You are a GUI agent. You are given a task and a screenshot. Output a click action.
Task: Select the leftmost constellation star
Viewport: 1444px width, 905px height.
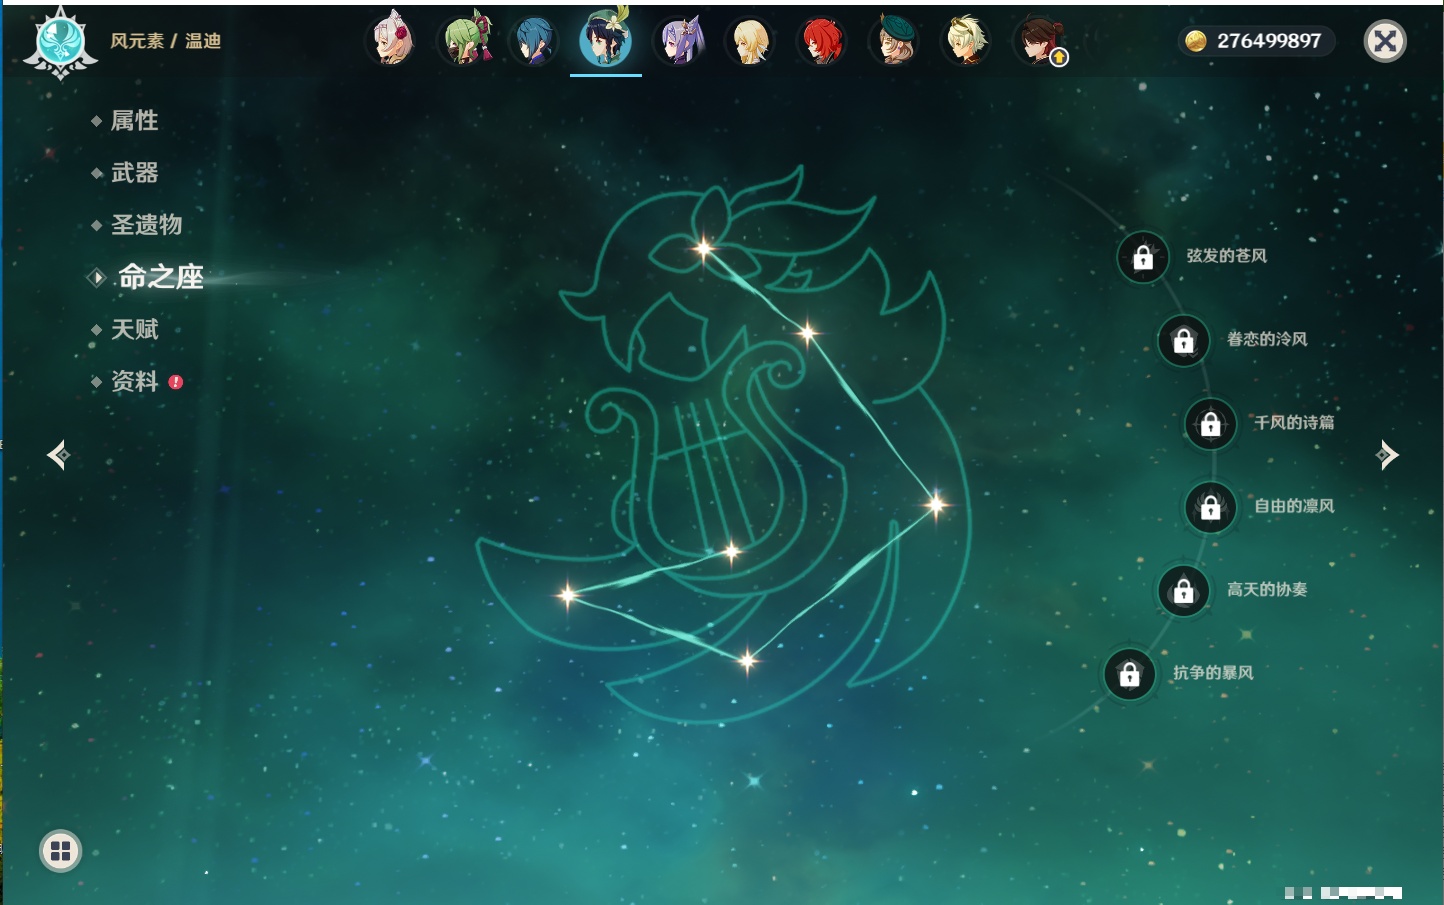pyautogui.click(x=567, y=595)
